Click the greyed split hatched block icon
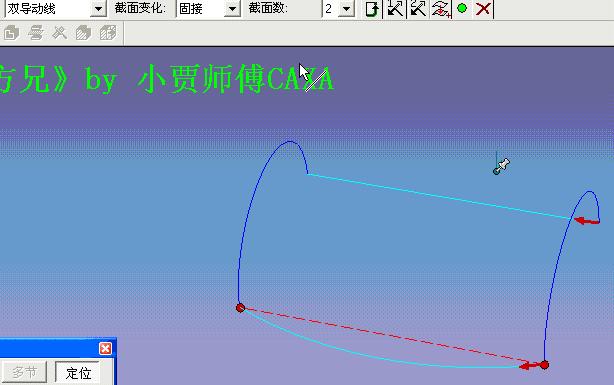The width and height of the screenshot is (614, 385). [x=108, y=33]
